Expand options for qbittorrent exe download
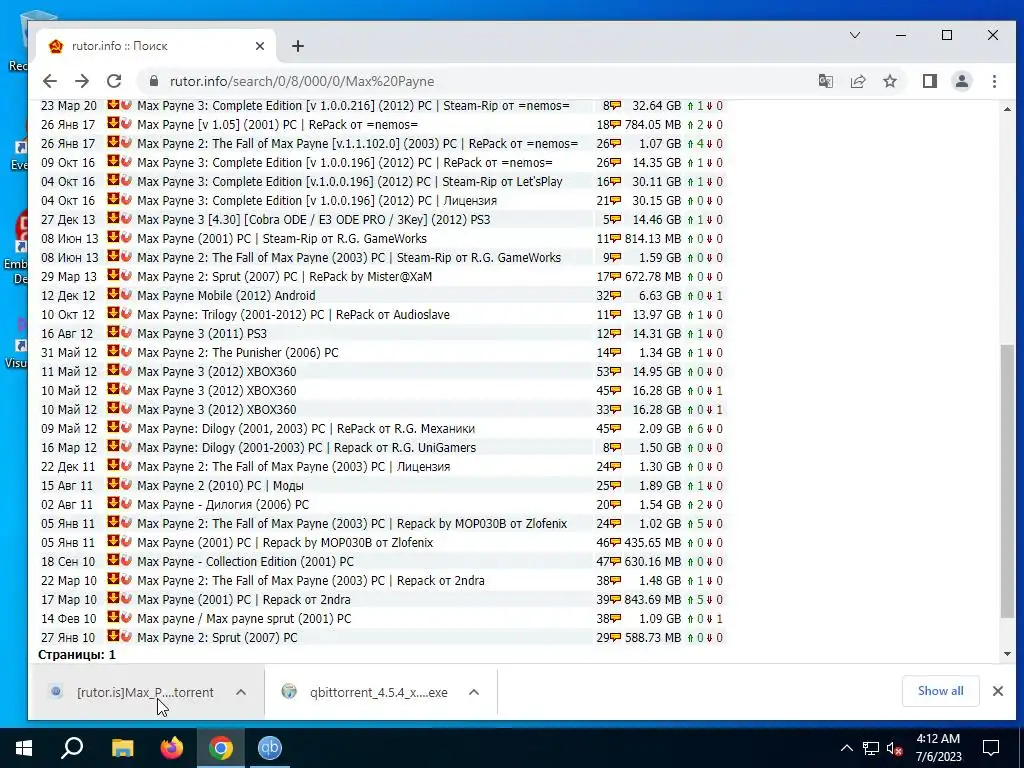 [x=474, y=692]
